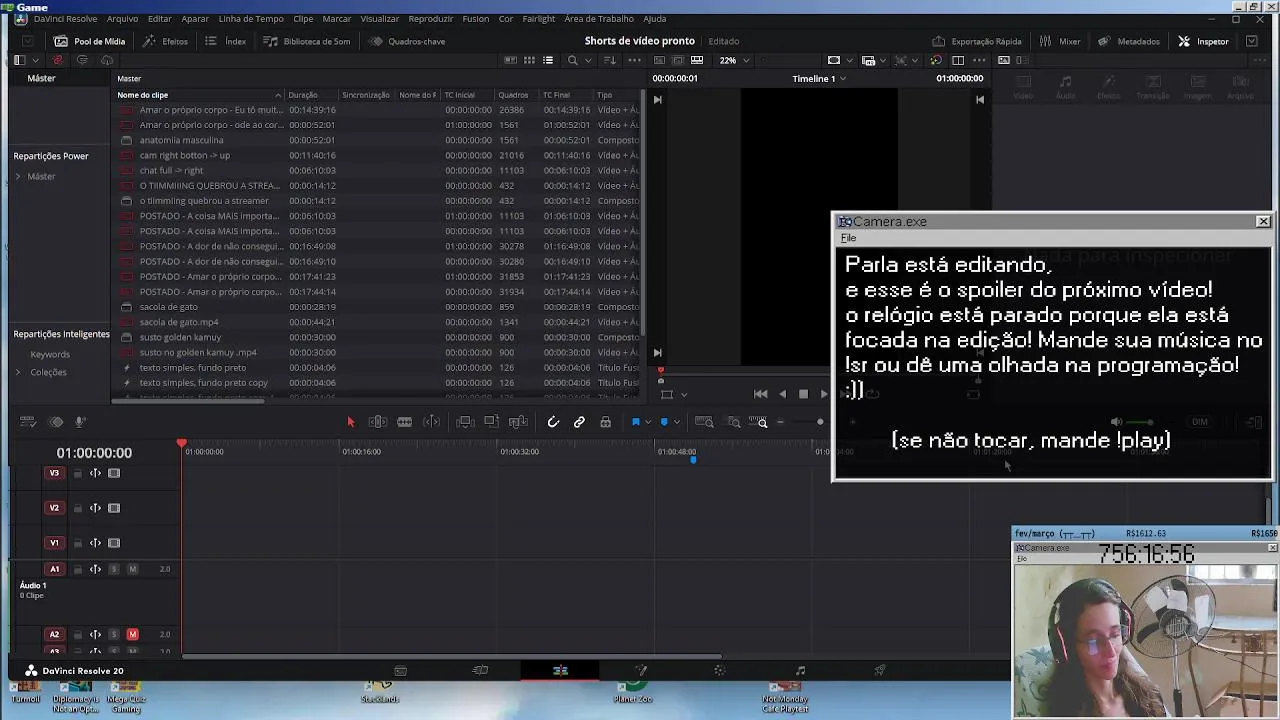The width and height of the screenshot is (1280, 720).
Task: Click the Full Extent Zoom icon
Action: tap(704, 422)
